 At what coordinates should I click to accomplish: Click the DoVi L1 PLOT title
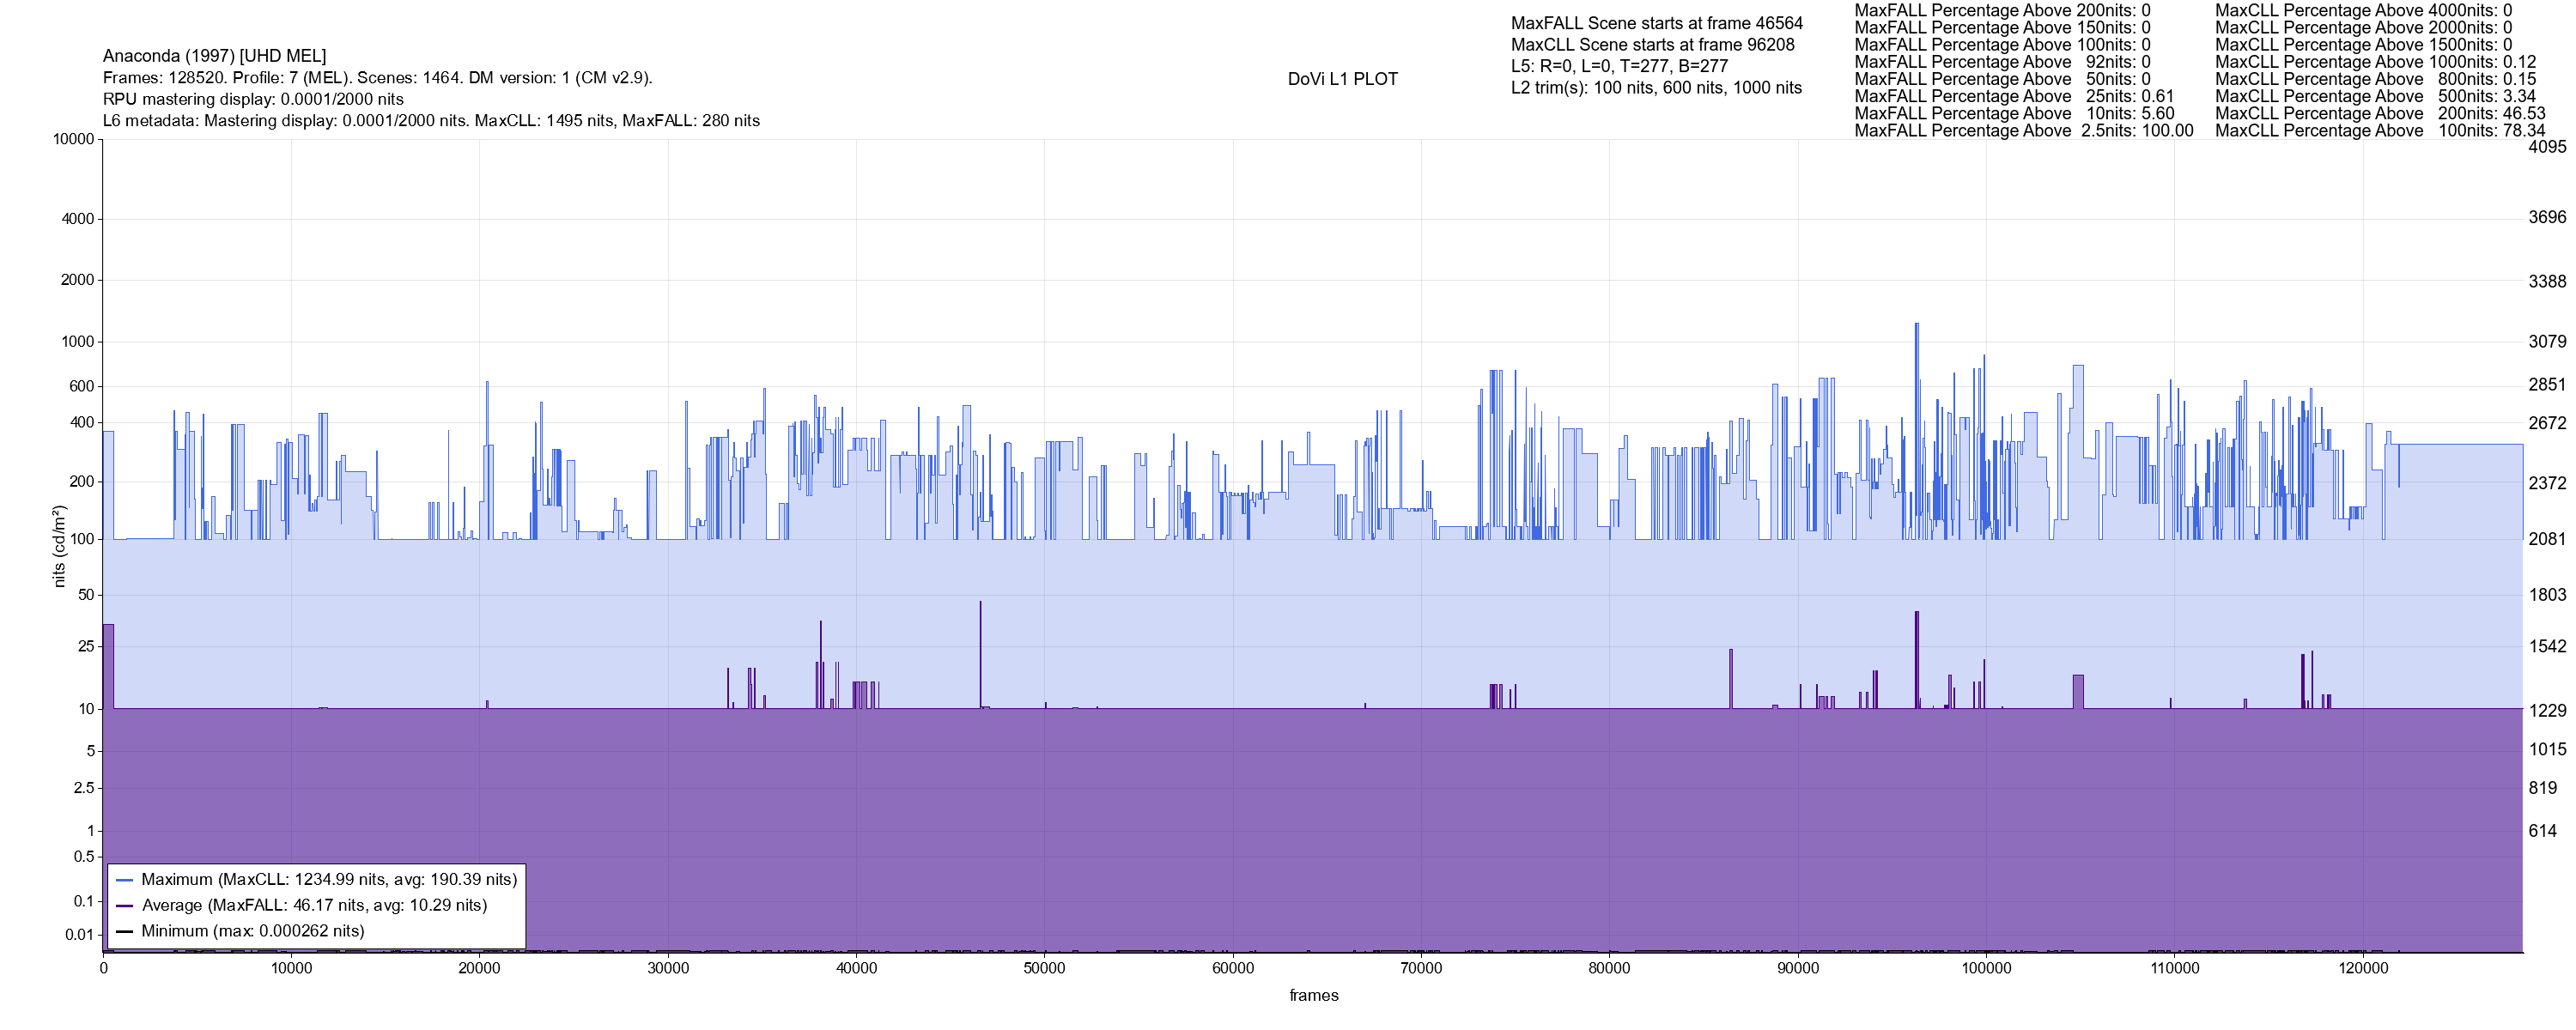(1342, 79)
